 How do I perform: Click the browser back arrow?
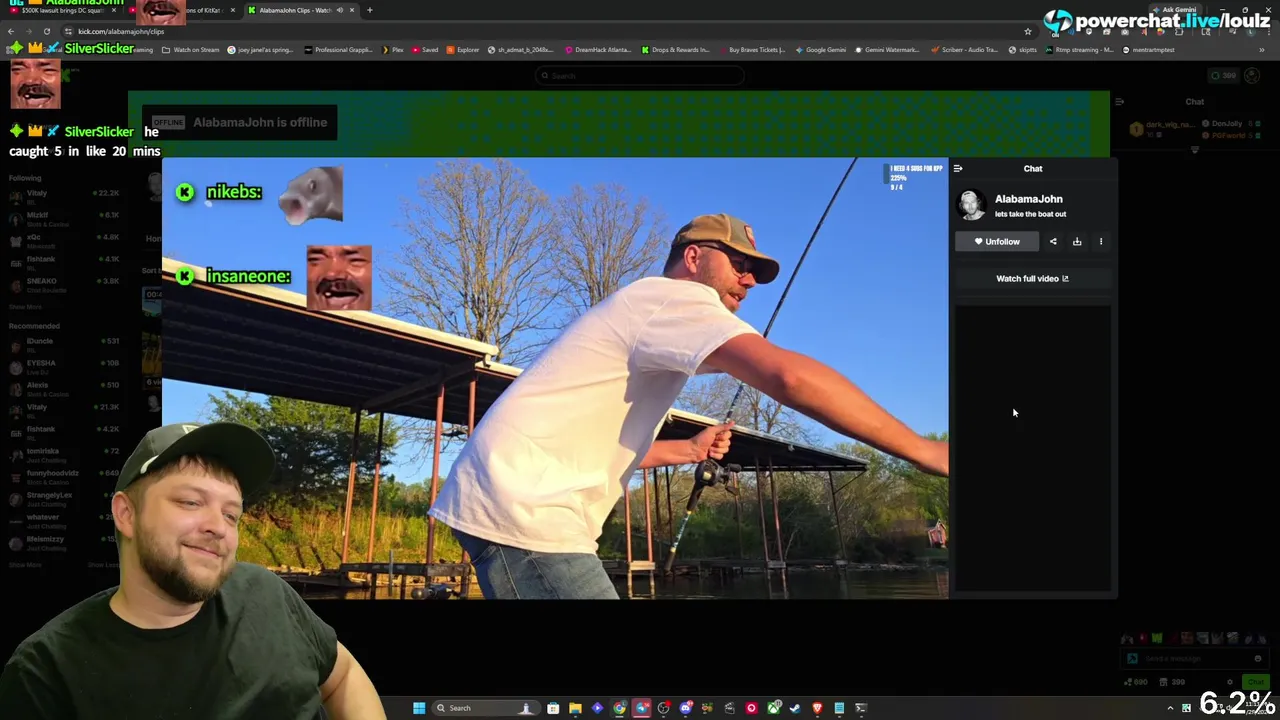click(x=11, y=31)
